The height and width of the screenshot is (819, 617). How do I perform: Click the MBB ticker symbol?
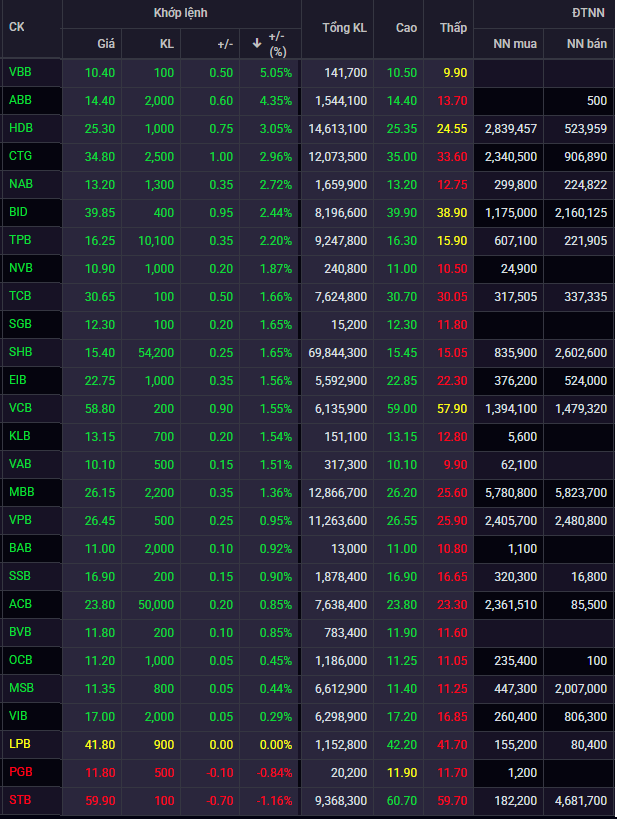point(20,493)
